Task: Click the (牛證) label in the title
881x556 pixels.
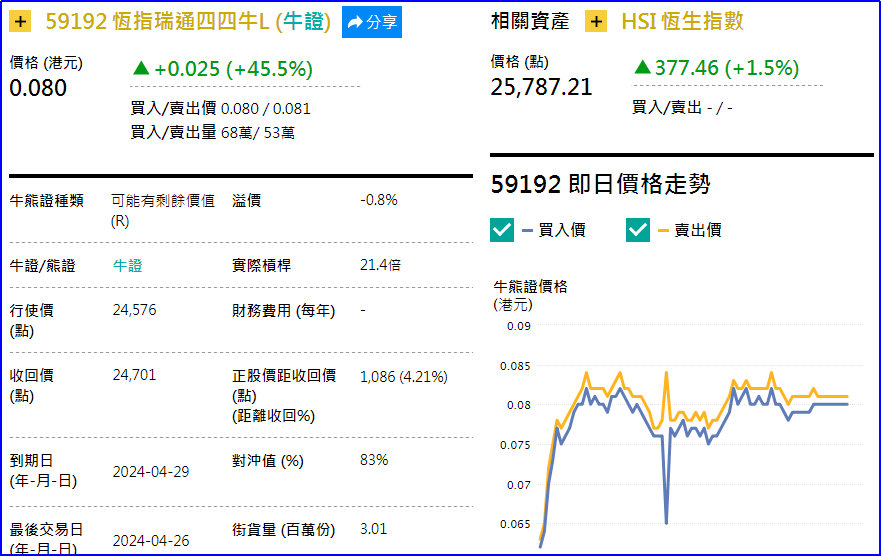Action: [x=303, y=22]
